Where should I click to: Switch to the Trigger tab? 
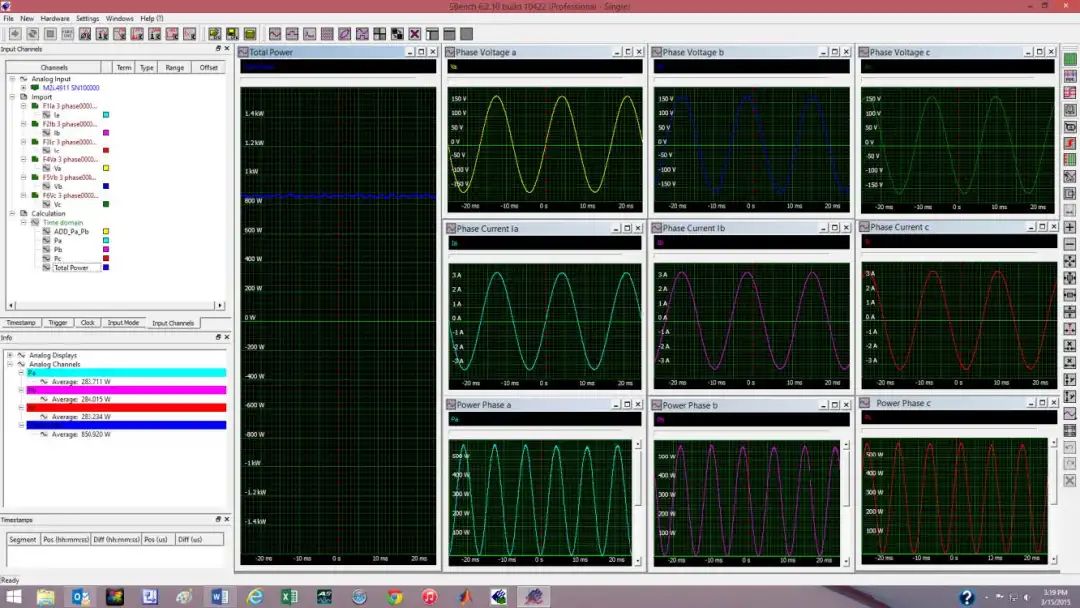pos(58,323)
